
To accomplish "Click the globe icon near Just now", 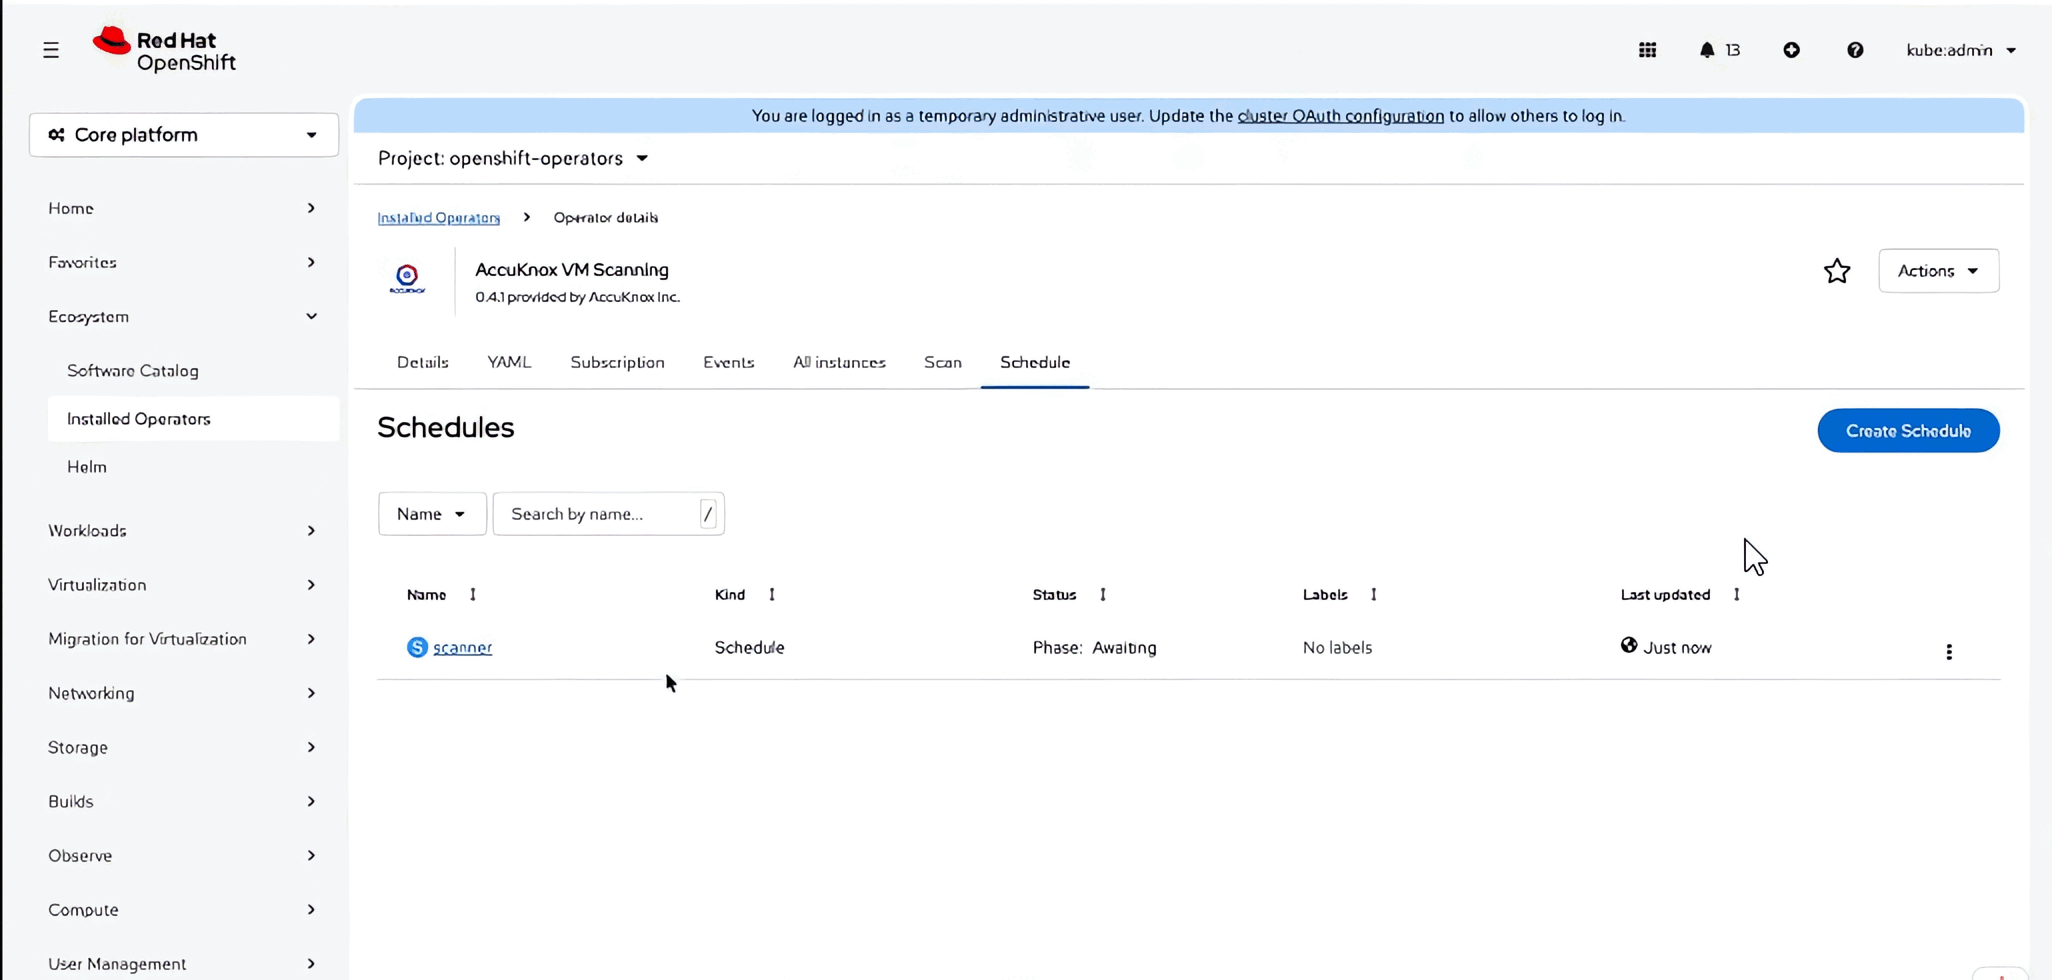I will (1629, 646).
